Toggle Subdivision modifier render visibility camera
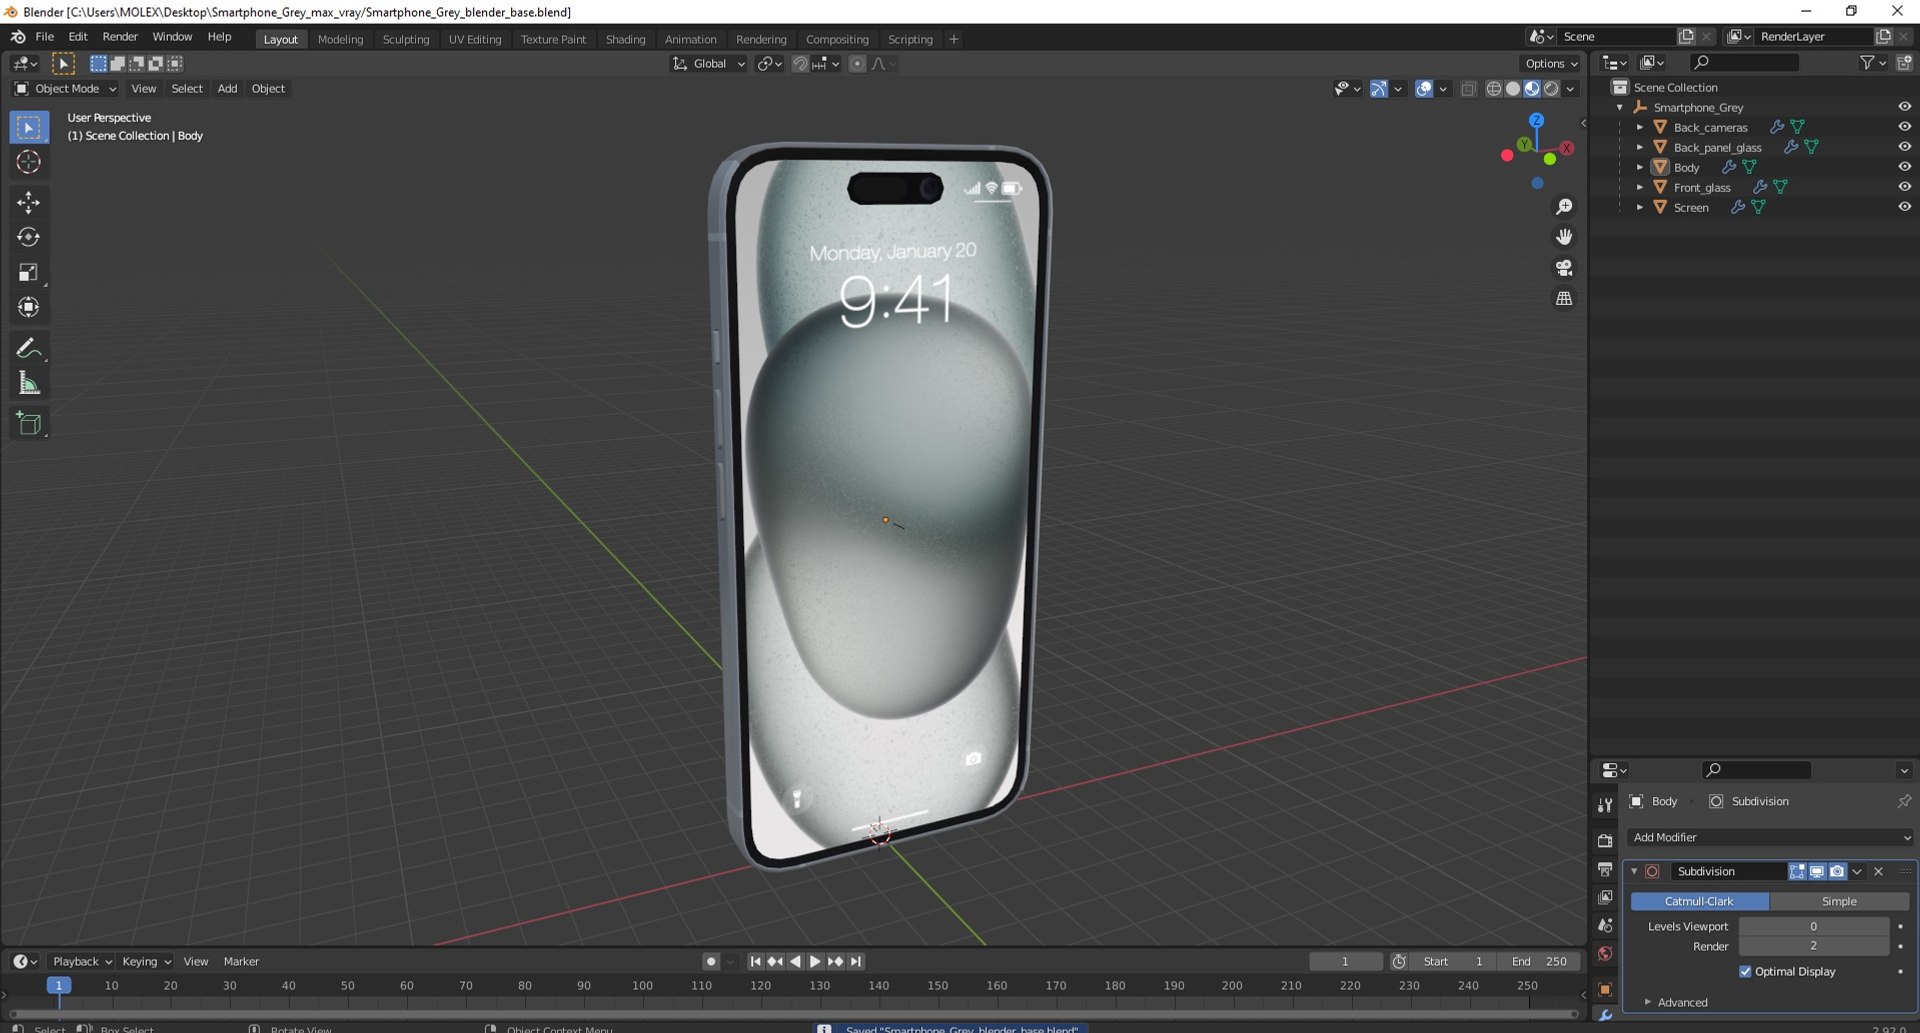The image size is (1920, 1033). click(x=1837, y=872)
